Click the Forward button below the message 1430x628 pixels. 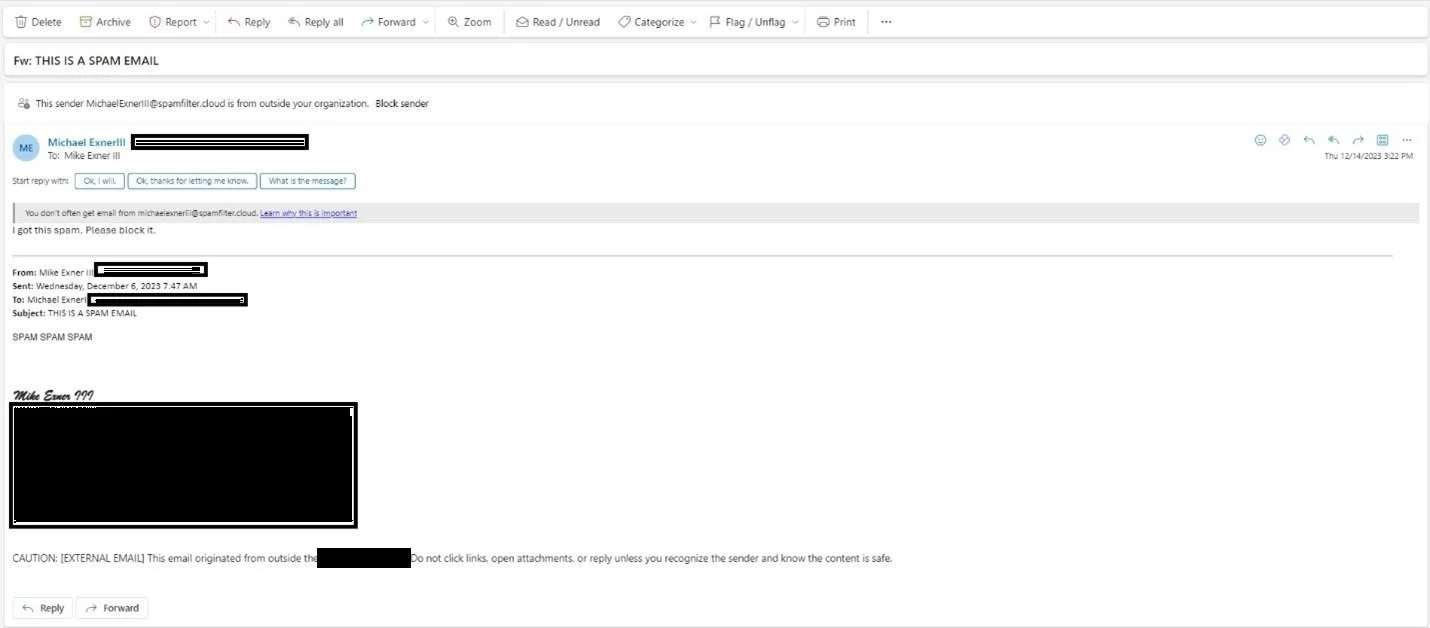pos(112,608)
